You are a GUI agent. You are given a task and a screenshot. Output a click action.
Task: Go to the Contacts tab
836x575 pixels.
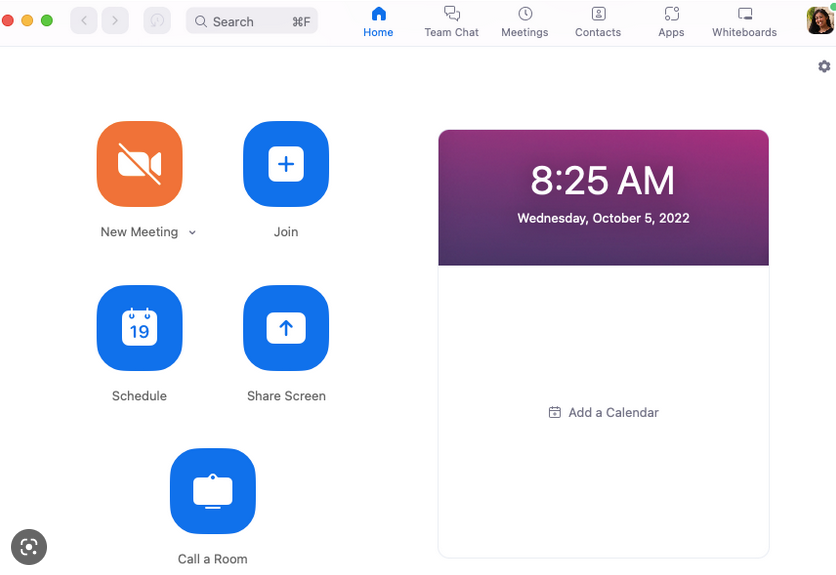pyautogui.click(x=598, y=21)
